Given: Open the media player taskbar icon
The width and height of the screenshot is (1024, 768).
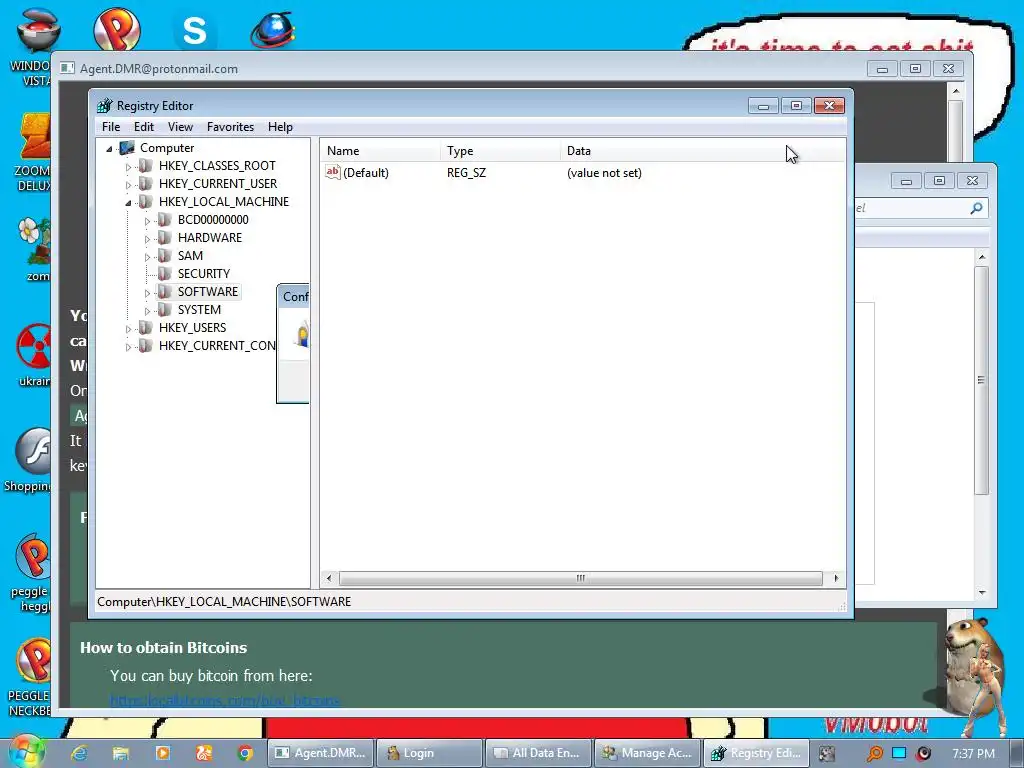Looking at the screenshot, I should click(163, 753).
